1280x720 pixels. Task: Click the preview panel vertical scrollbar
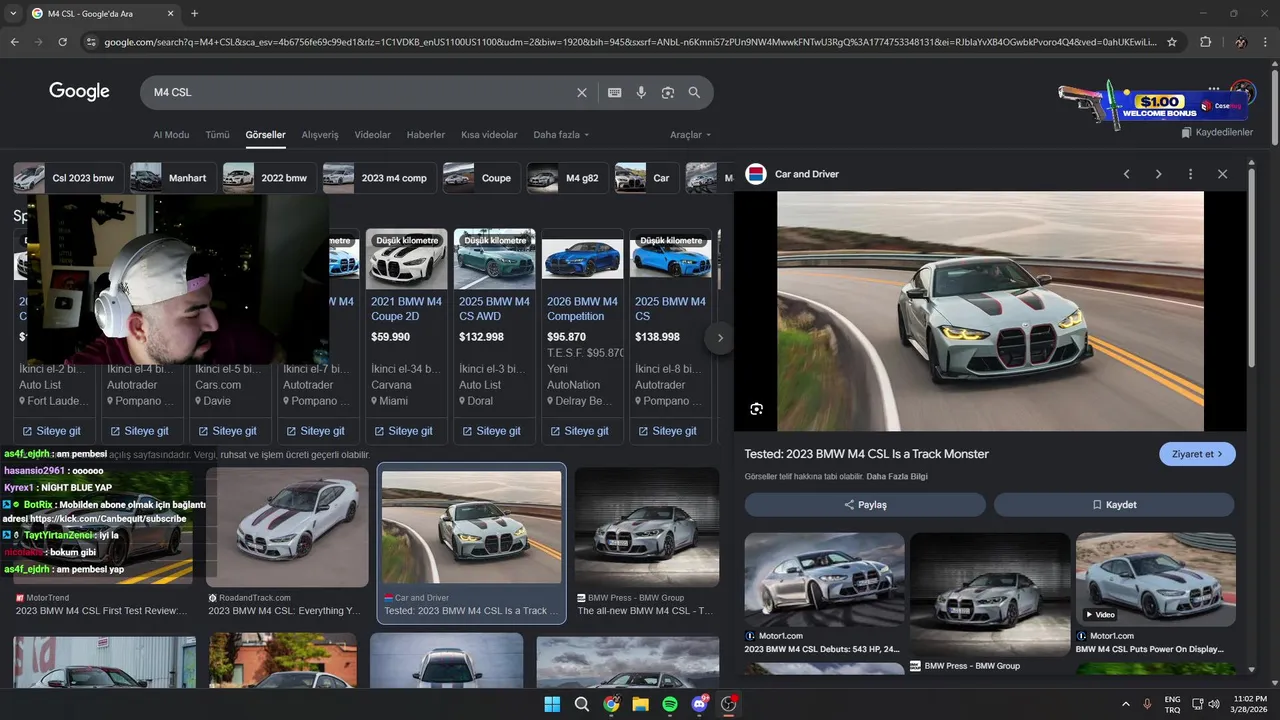tap(1251, 267)
